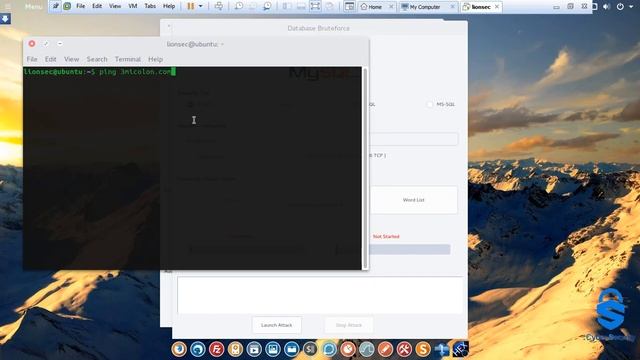Screen dimensions: 640x360
Task: Open the terminal's Terminal menu
Action: tap(128, 59)
